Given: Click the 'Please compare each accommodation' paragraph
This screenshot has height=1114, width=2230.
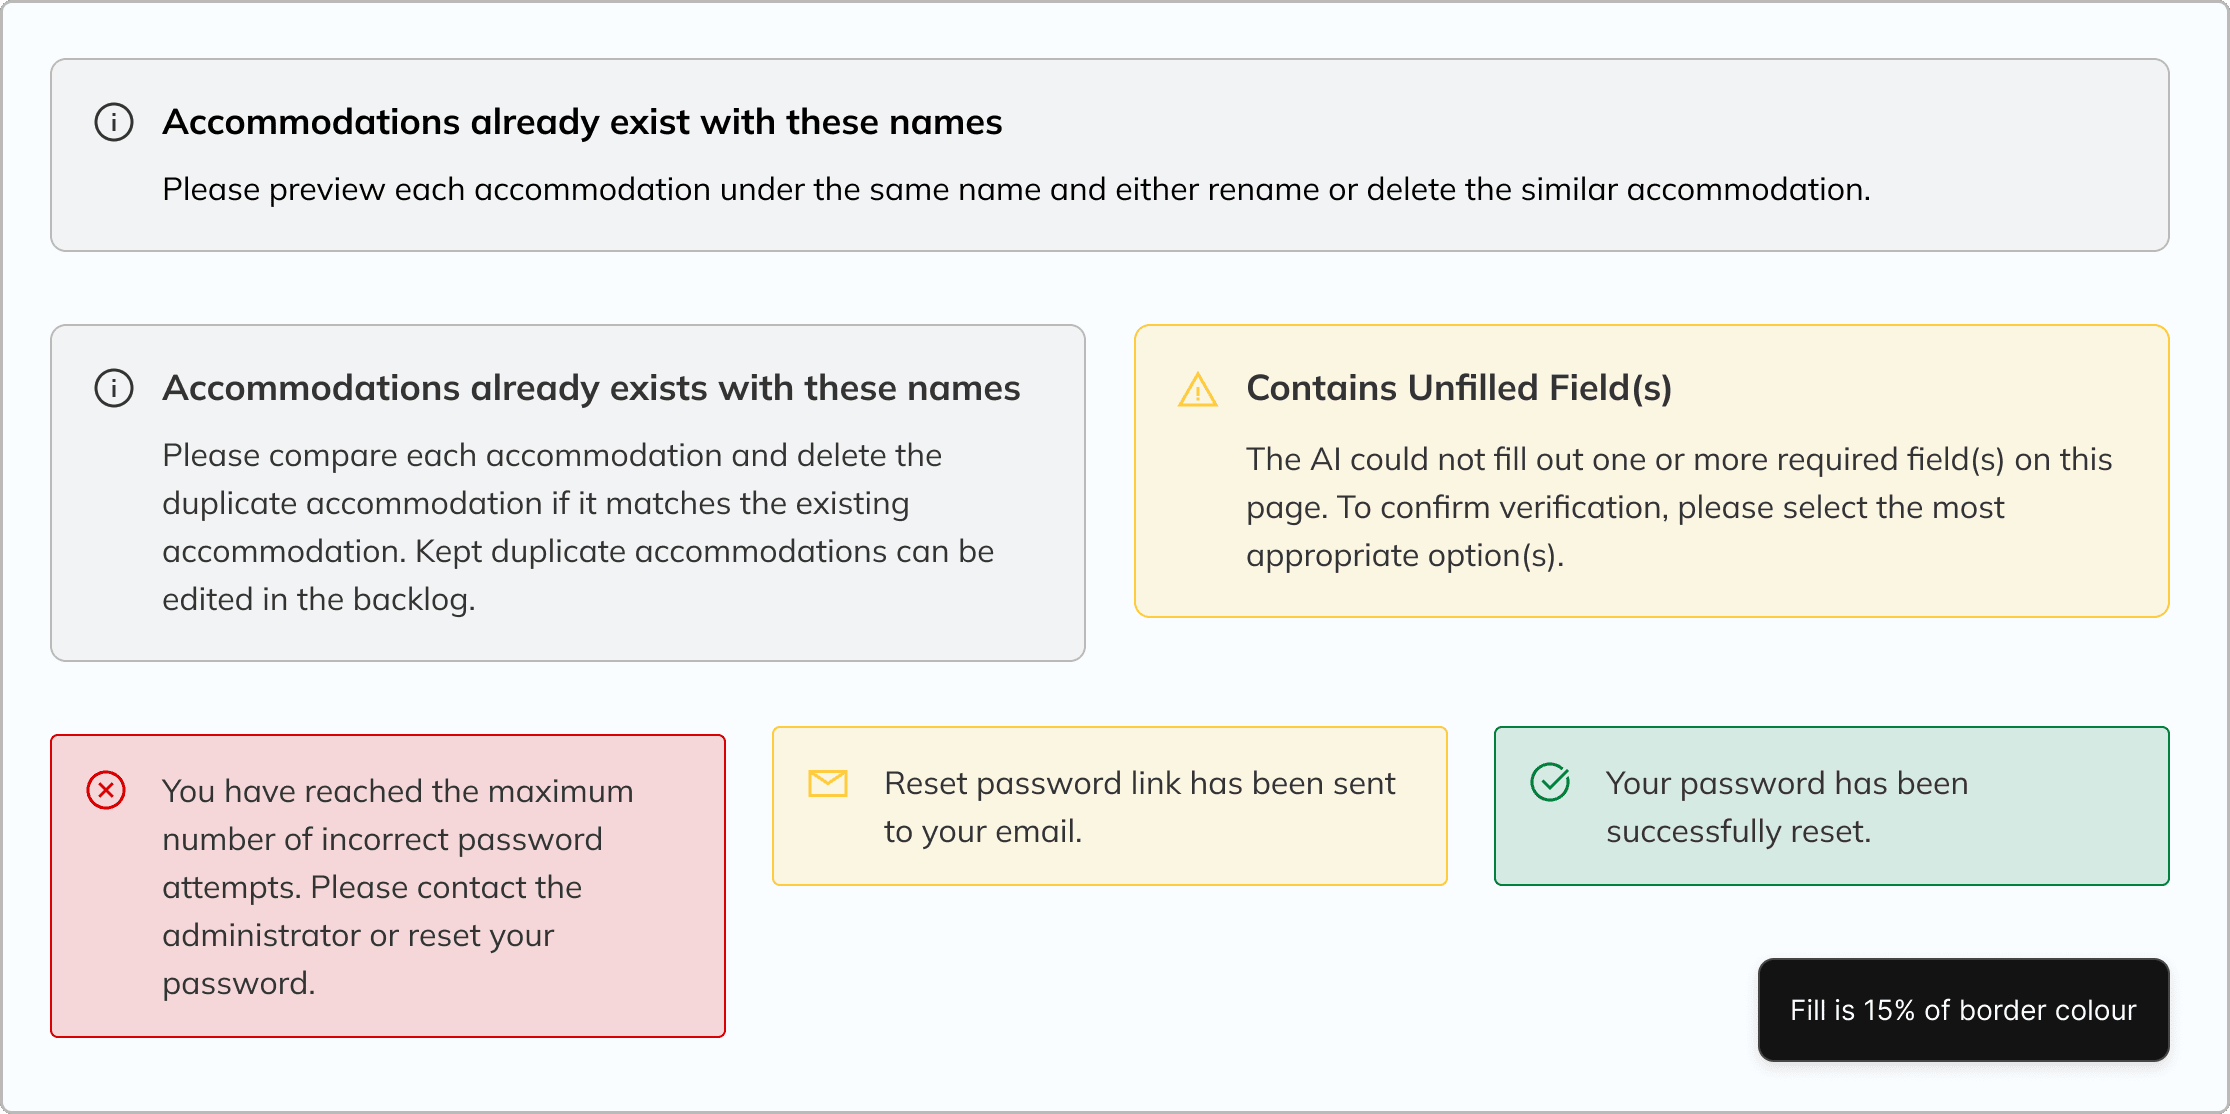Looking at the screenshot, I should coord(578,527).
